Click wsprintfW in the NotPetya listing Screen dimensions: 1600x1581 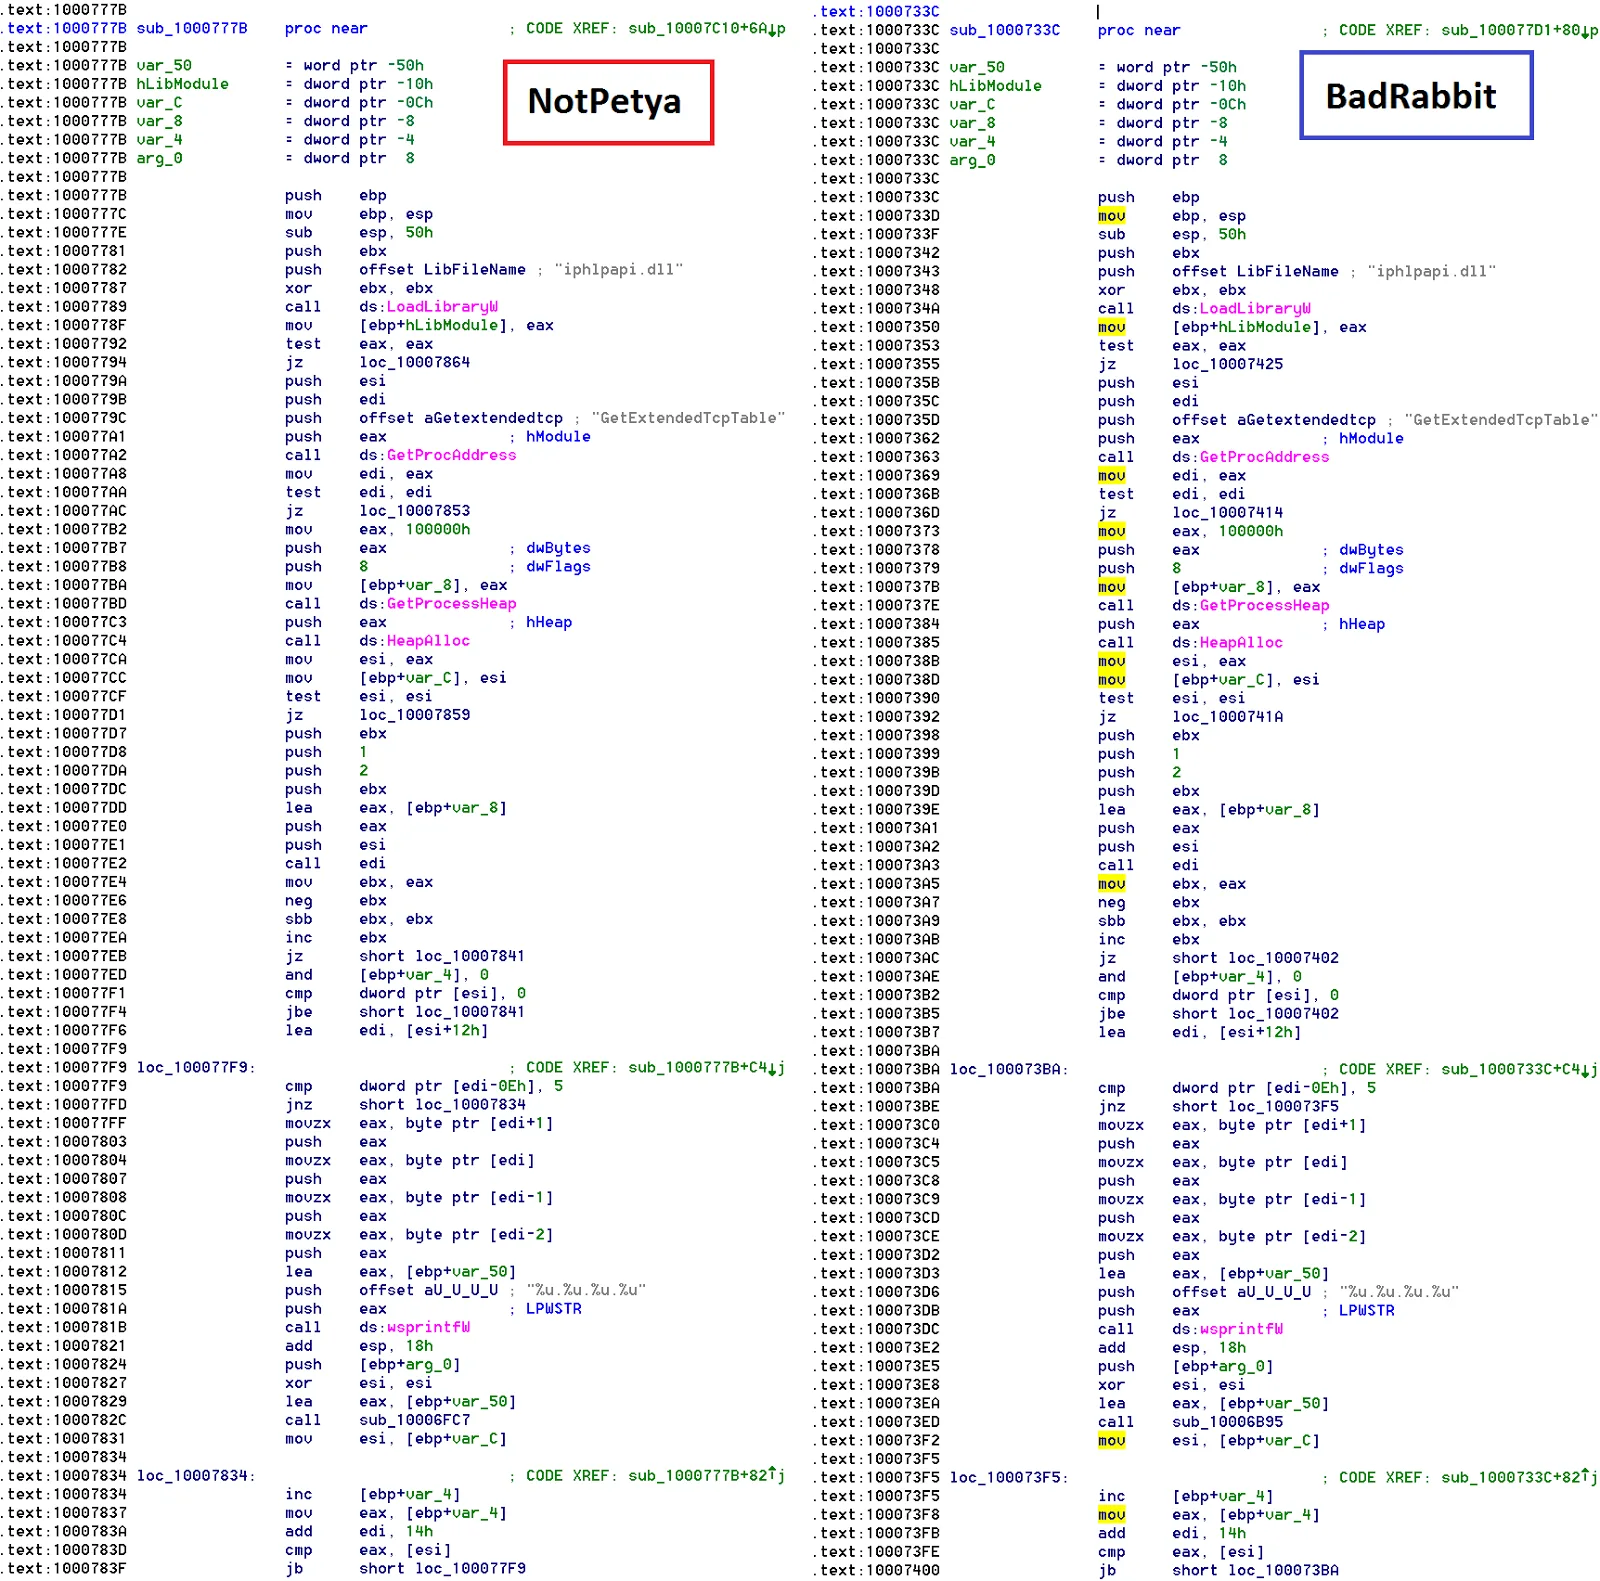pyautogui.click(x=428, y=1328)
